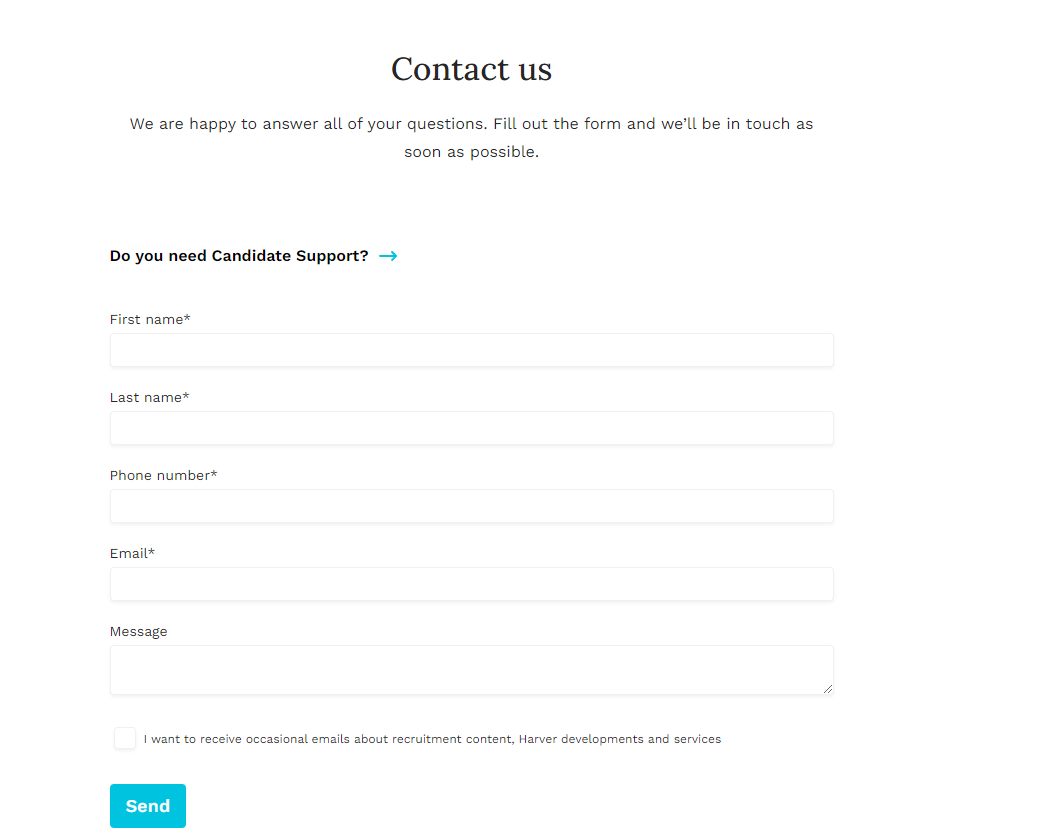Click the Message box resize handle
This screenshot has width=1064, height=836.
827,688
